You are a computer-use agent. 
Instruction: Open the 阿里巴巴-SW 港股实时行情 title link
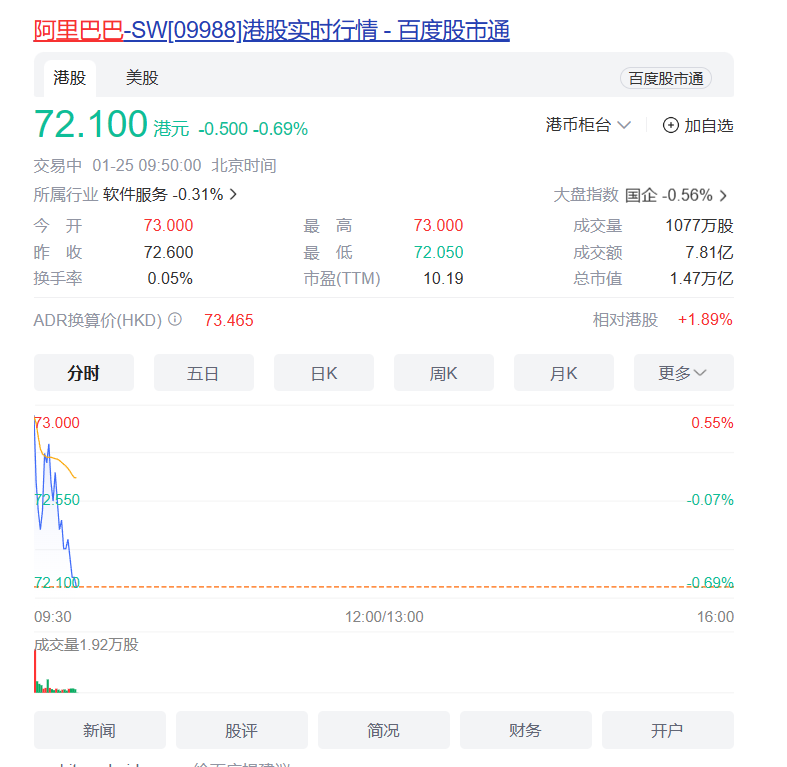coord(272,31)
